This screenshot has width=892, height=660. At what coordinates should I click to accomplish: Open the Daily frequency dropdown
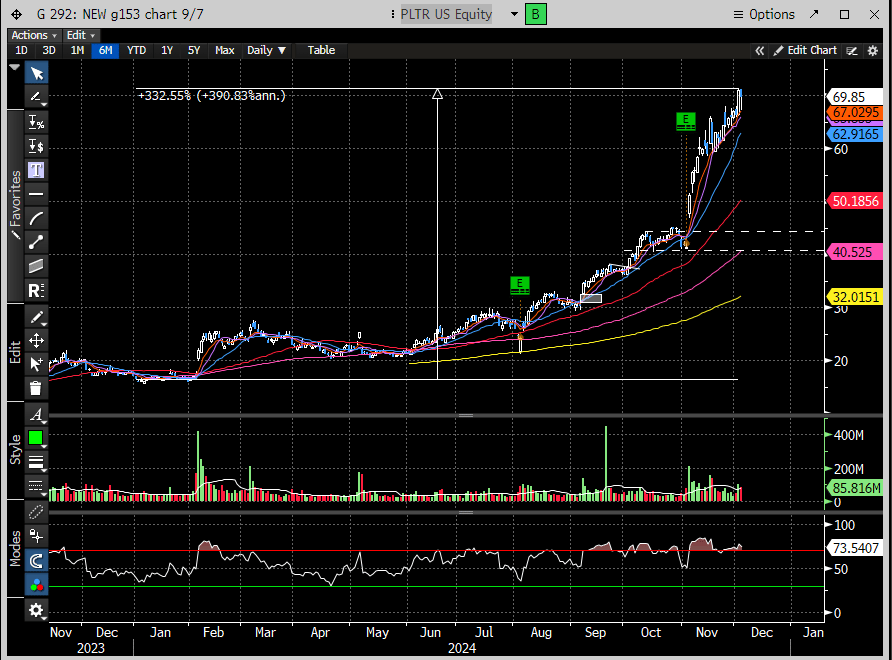pos(266,50)
